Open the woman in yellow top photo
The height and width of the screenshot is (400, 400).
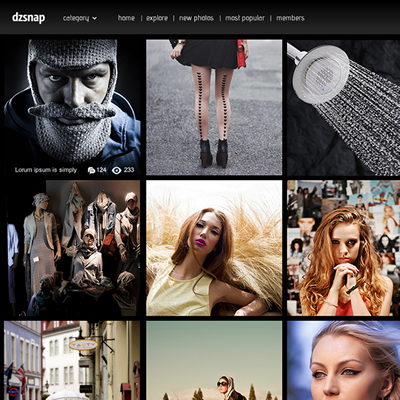point(214,248)
